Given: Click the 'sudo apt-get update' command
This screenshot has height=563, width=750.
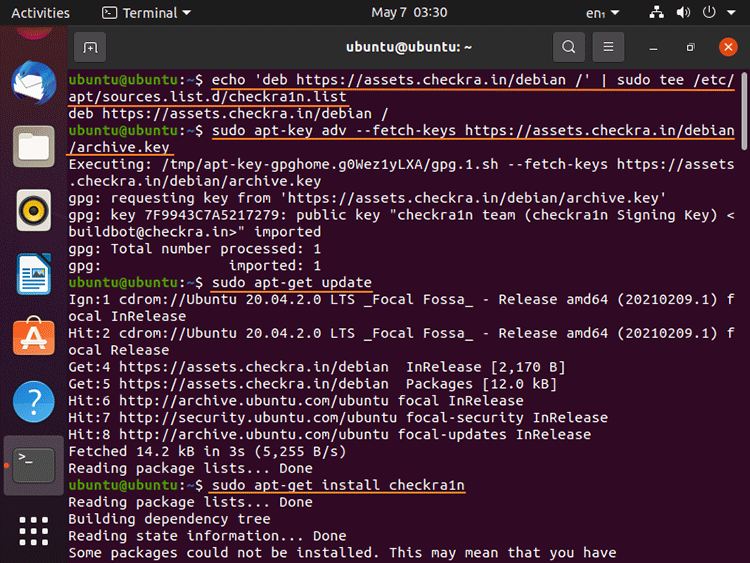Looking at the screenshot, I should pos(292,283).
